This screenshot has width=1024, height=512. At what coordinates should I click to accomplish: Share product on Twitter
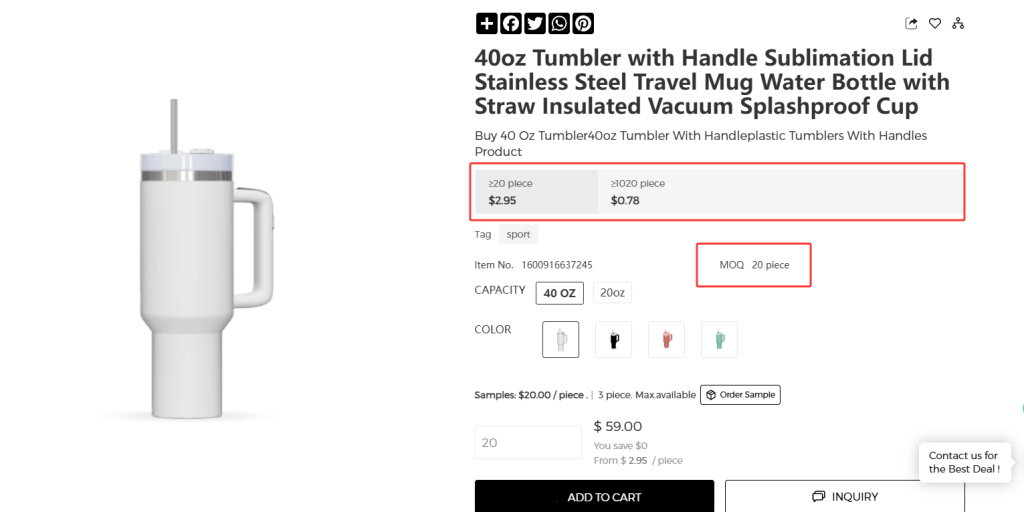click(x=535, y=24)
